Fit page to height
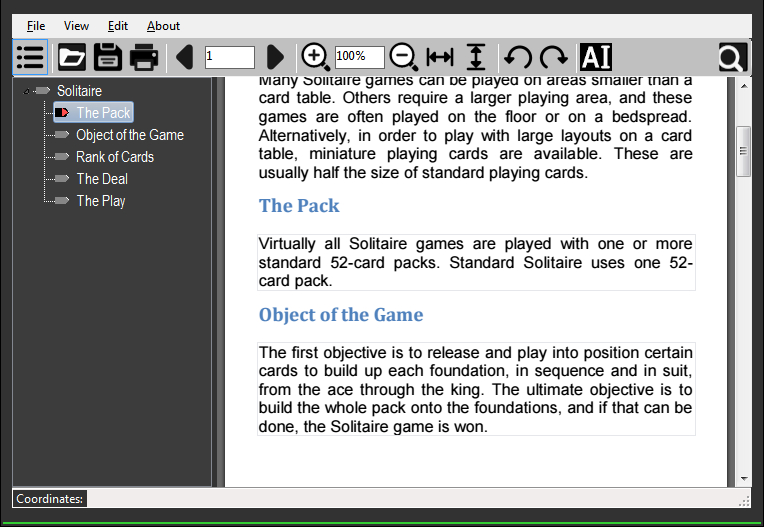The image size is (764, 527). tap(477, 57)
